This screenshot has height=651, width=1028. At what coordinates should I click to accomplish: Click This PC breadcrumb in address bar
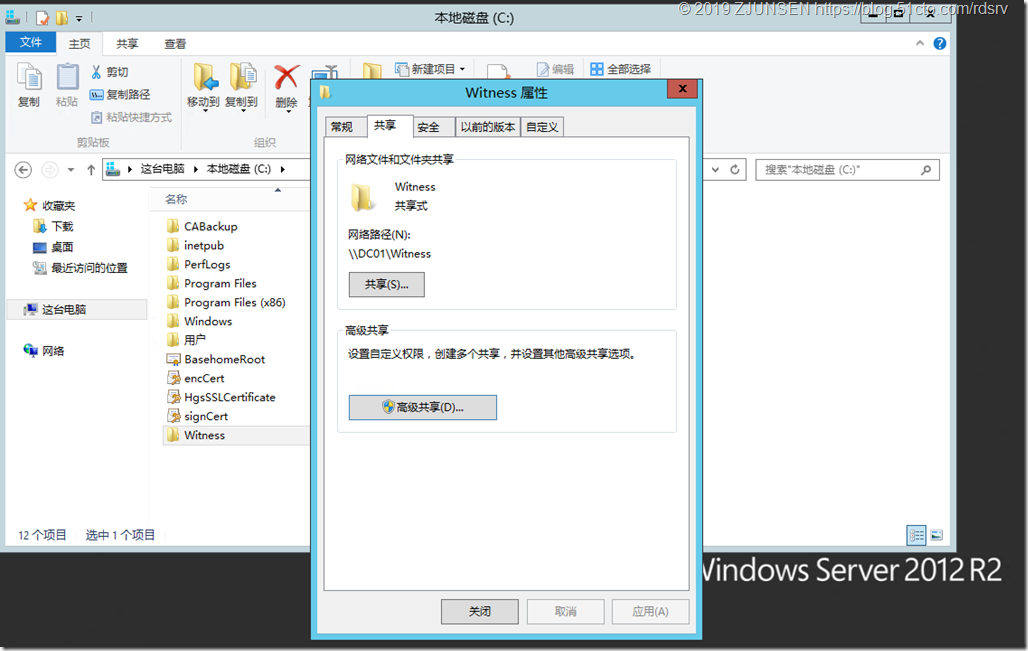pyautogui.click(x=162, y=169)
